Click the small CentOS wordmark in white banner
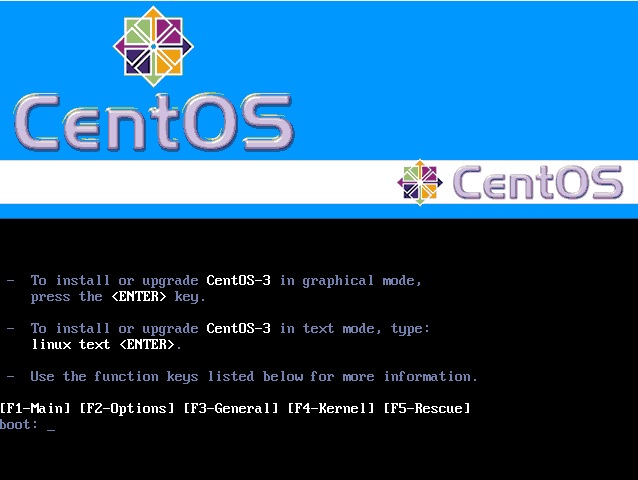This screenshot has height=480, width=638. point(538,183)
